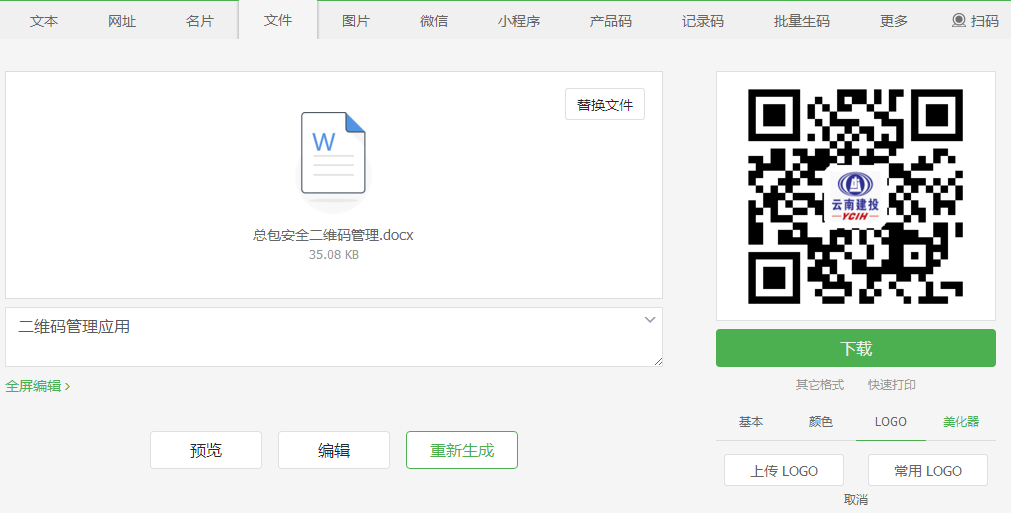Screen dimensions: 1011x513
Task: Switch to the 文本 tab
Action: click(x=44, y=21)
